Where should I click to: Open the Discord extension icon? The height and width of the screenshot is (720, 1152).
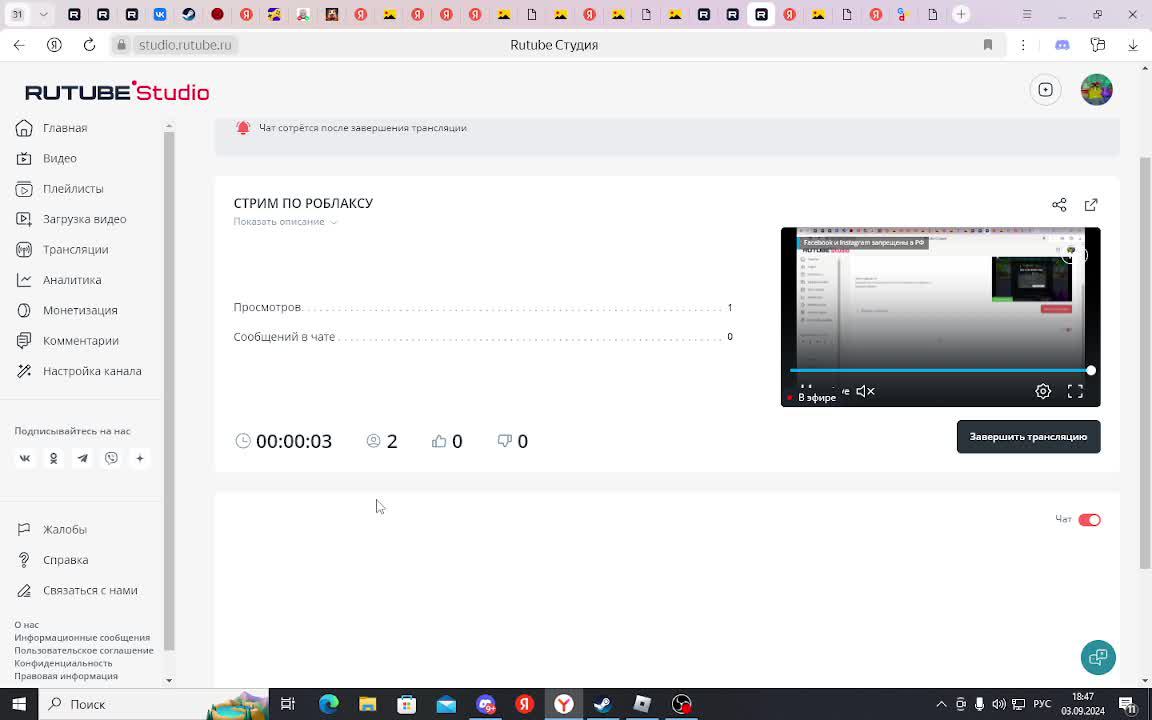(1062, 45)
